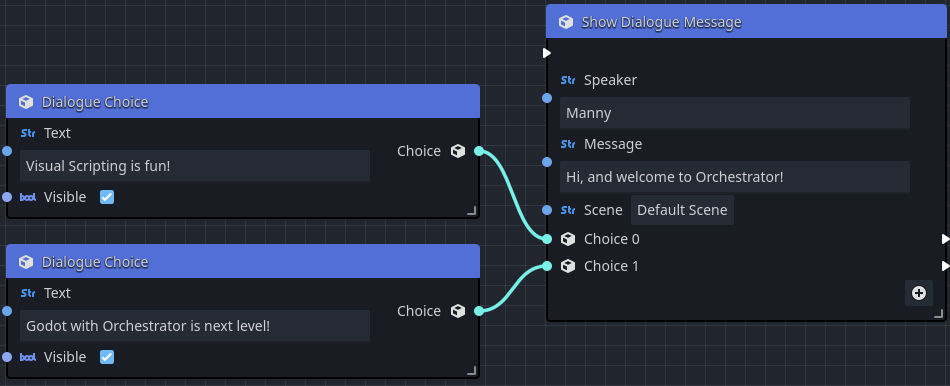Viewport: 950px width, 386px height.
Task: Uncheck Visible on the Visual Scripting choice
Action: click(107, 197)
